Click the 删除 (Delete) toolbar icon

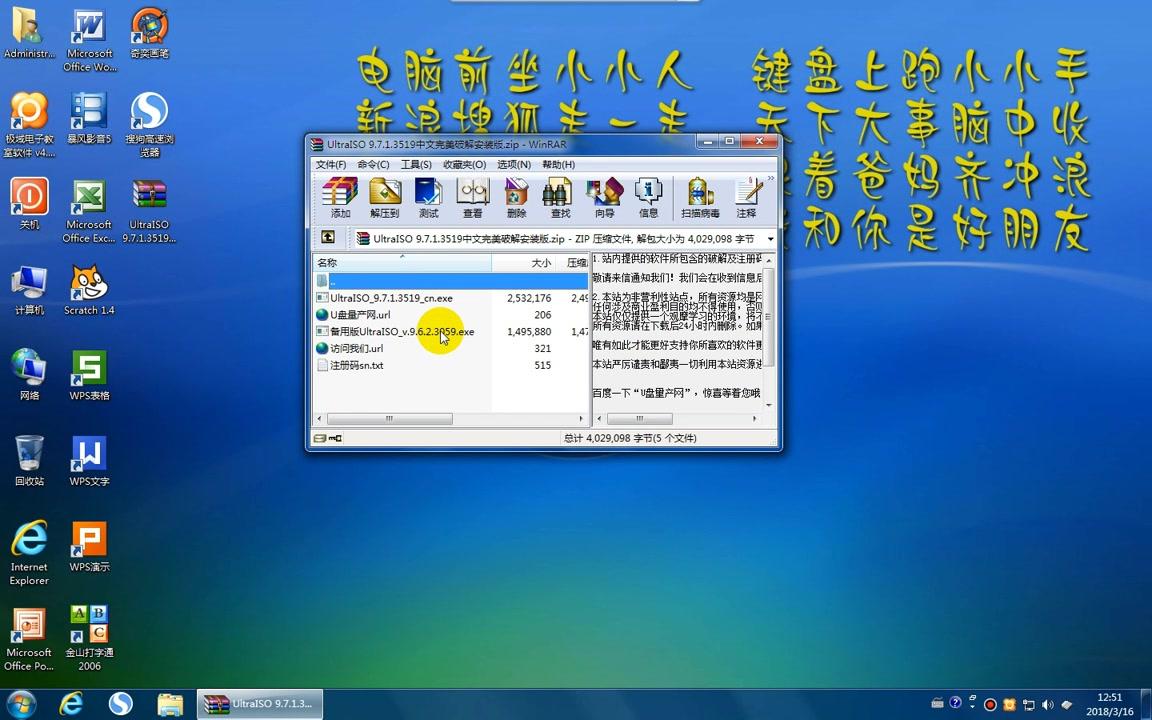coord(516,197)
